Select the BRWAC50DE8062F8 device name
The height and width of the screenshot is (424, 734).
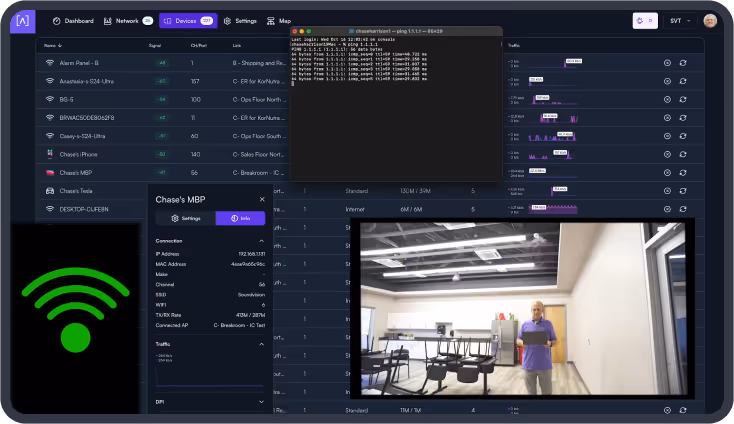click(x=87, y=117)
